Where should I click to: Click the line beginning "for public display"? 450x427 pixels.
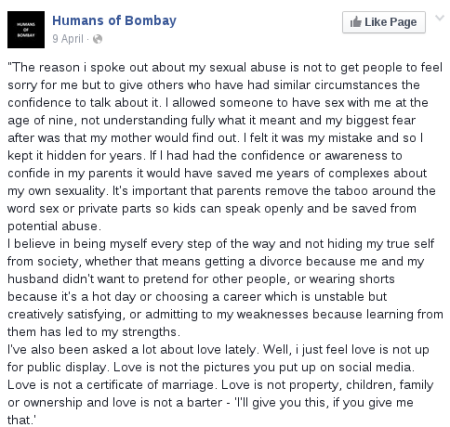point(211,367)
